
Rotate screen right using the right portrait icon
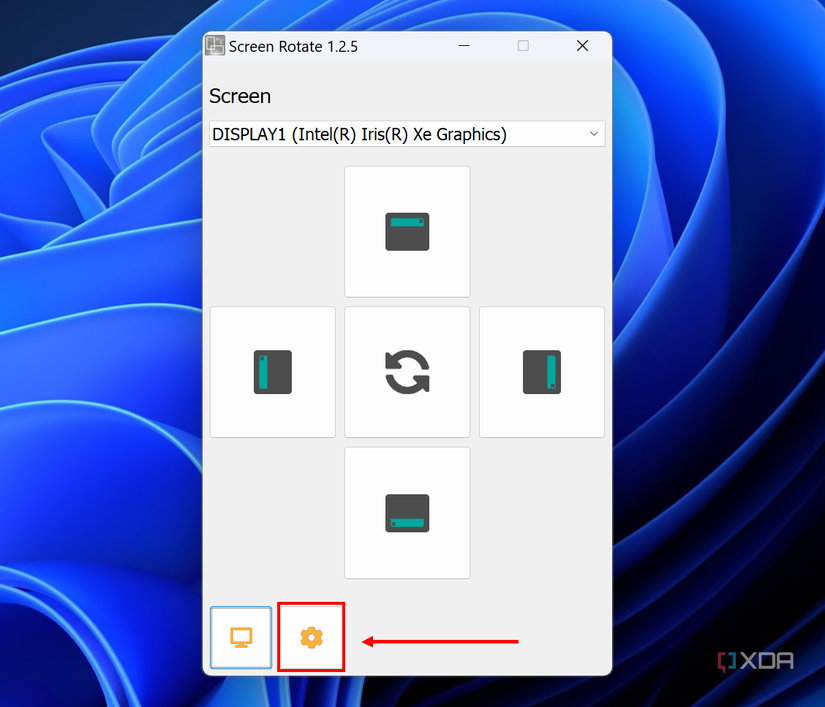point(541,371)
